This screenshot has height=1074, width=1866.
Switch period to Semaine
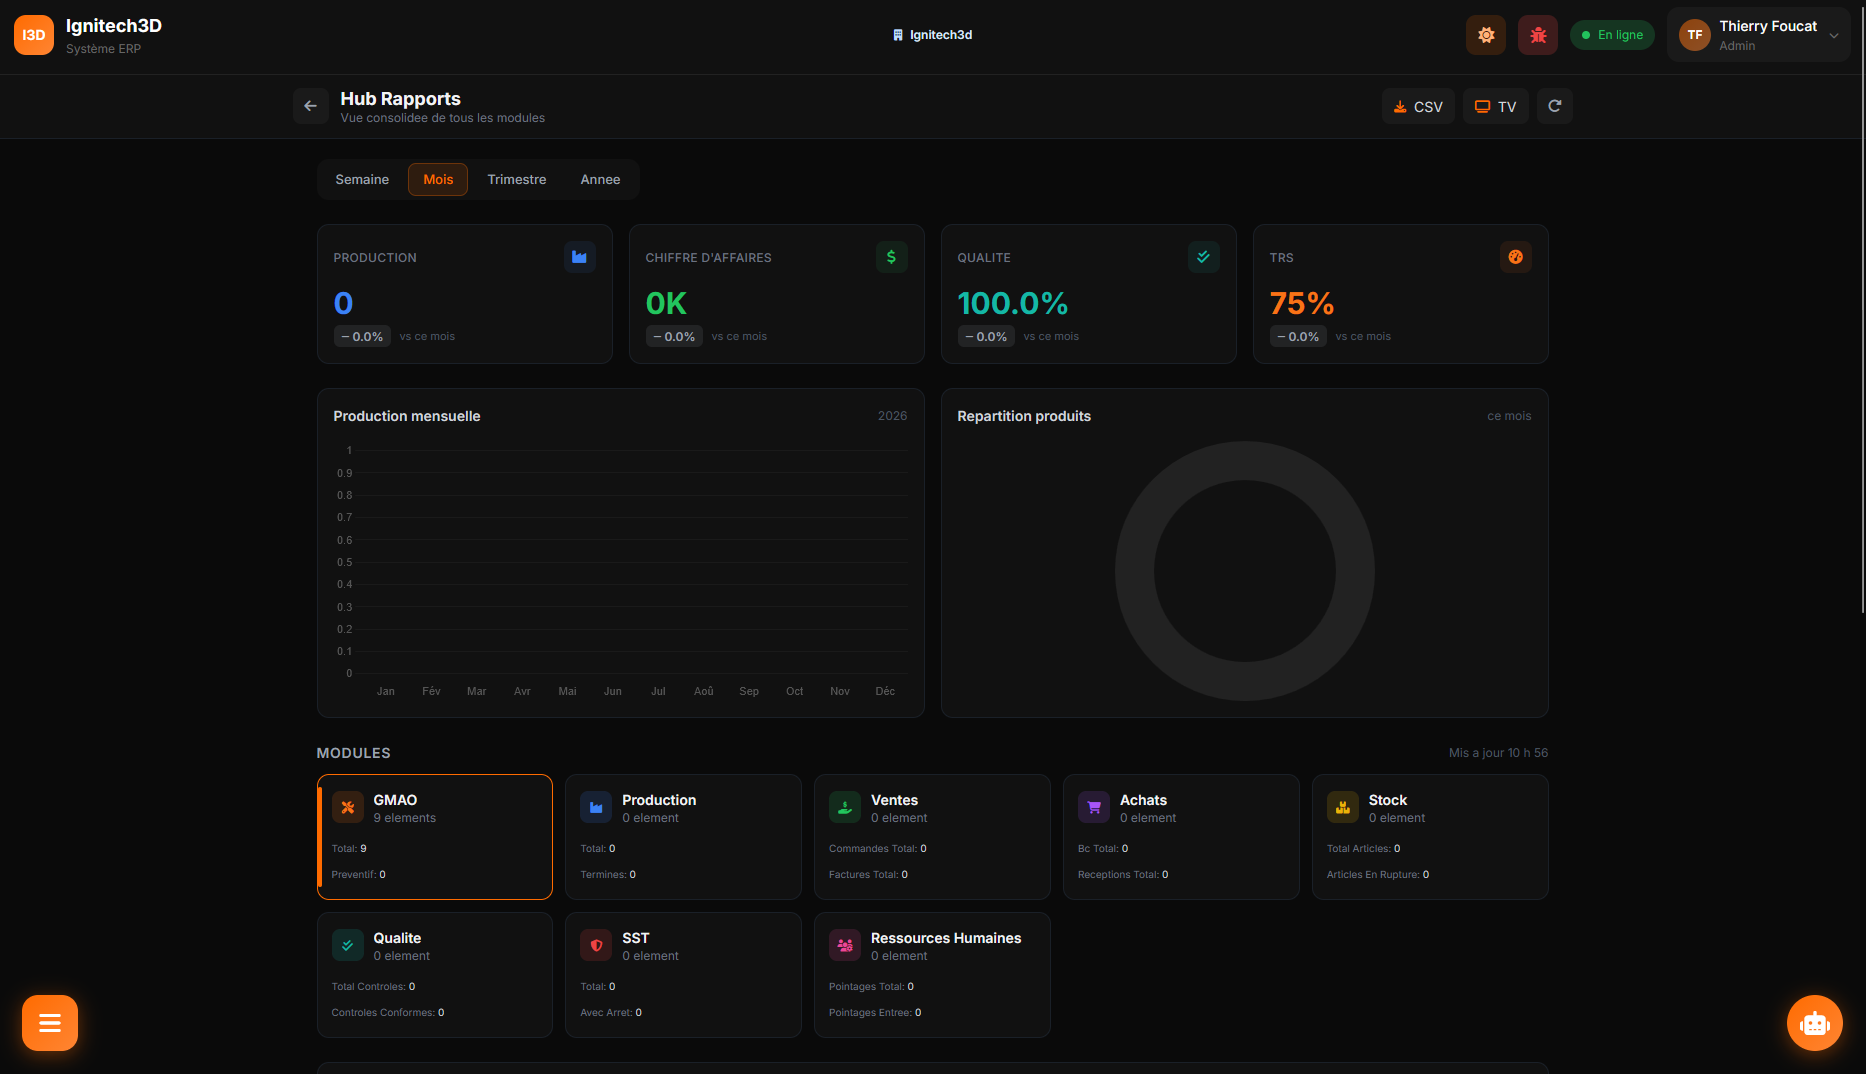coord(362,180)
